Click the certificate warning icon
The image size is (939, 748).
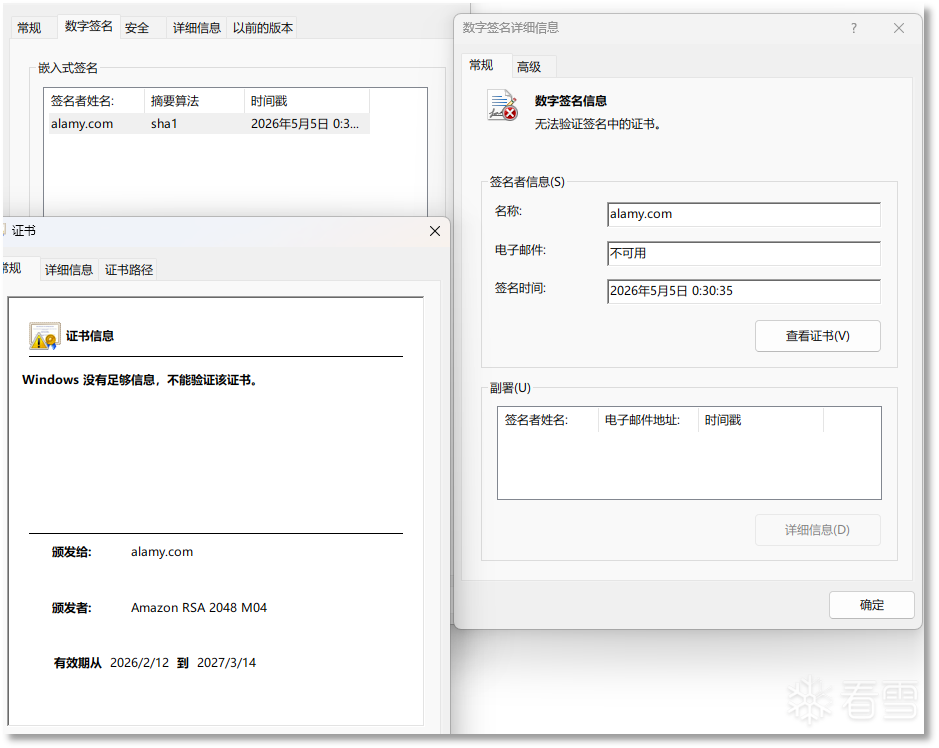44,336
